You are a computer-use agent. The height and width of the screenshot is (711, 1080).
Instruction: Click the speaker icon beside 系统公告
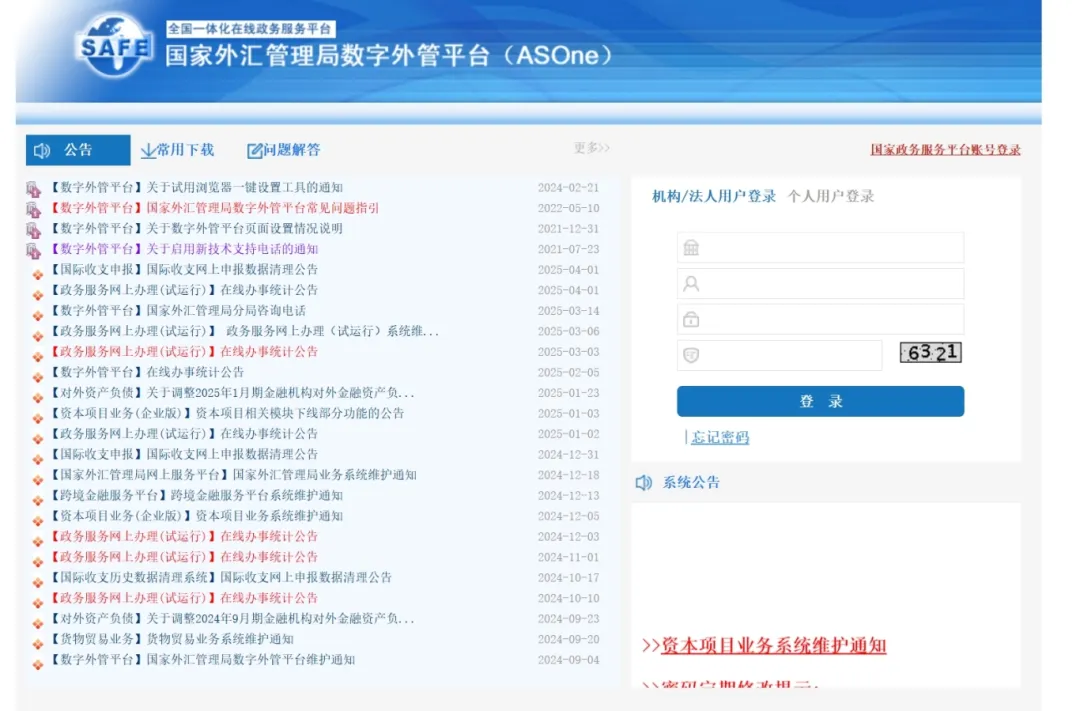click(x=644, y=483)
